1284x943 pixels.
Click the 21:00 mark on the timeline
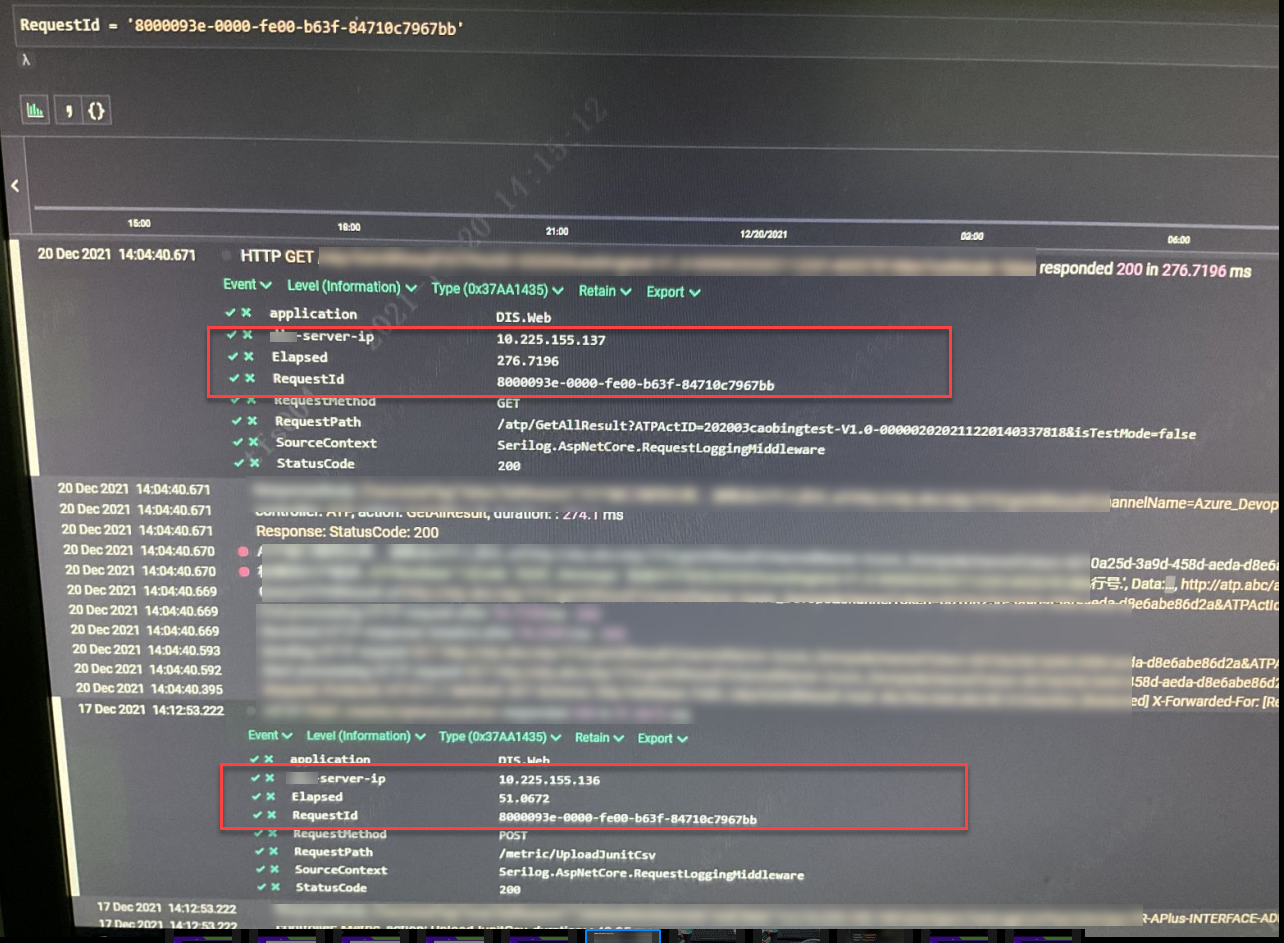tap(555, 230)
